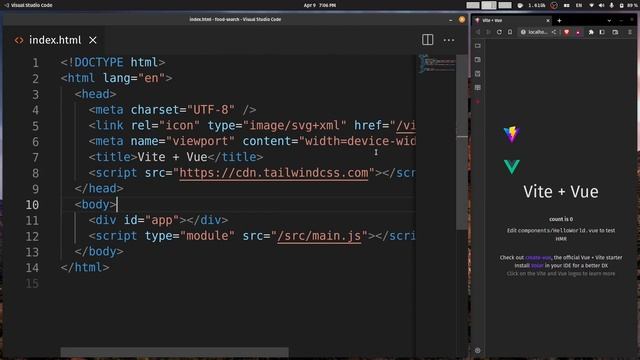Select the Vite + Vue browser tab

(x=511, y=20)
